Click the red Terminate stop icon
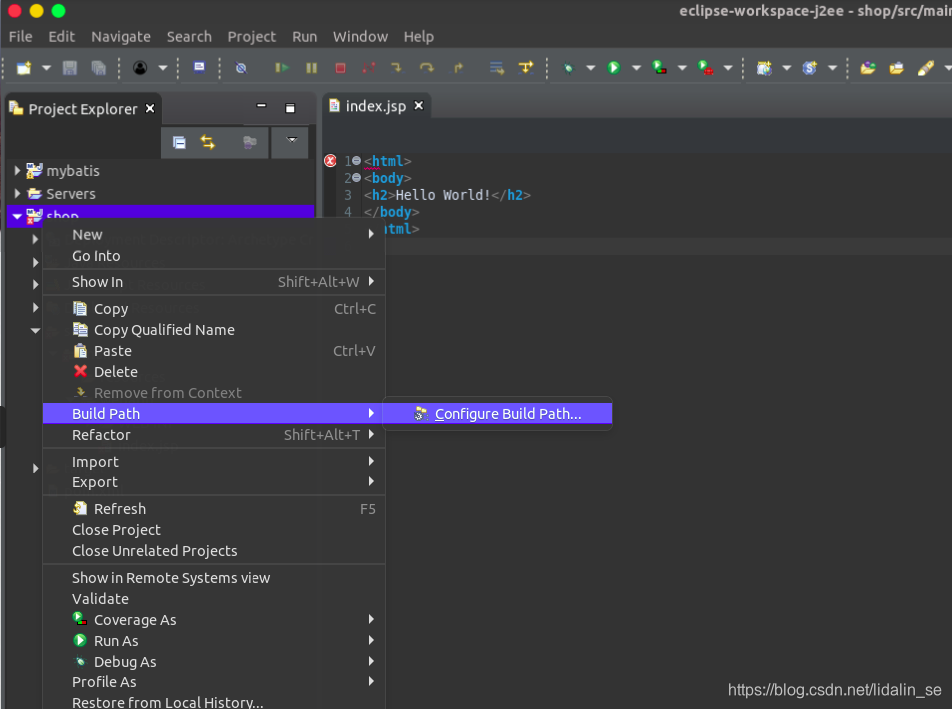 (341, 67)
